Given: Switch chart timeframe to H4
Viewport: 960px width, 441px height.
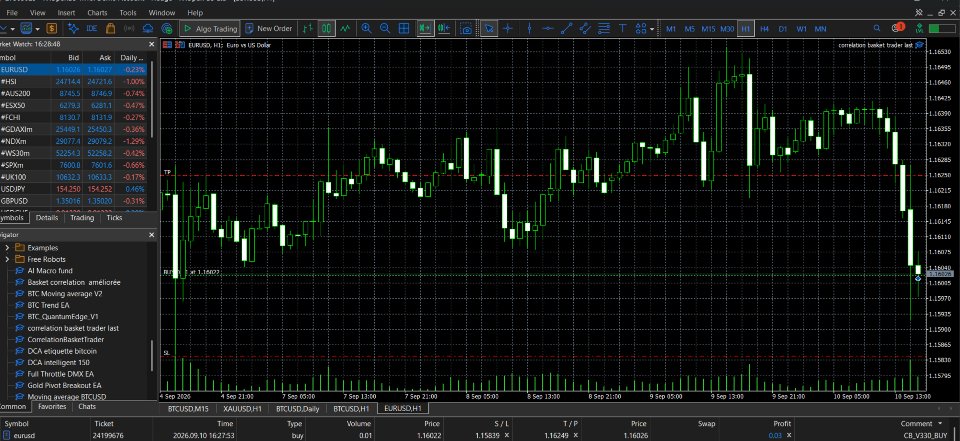Looking at the screenshot, I should click(x=764, y=29).
